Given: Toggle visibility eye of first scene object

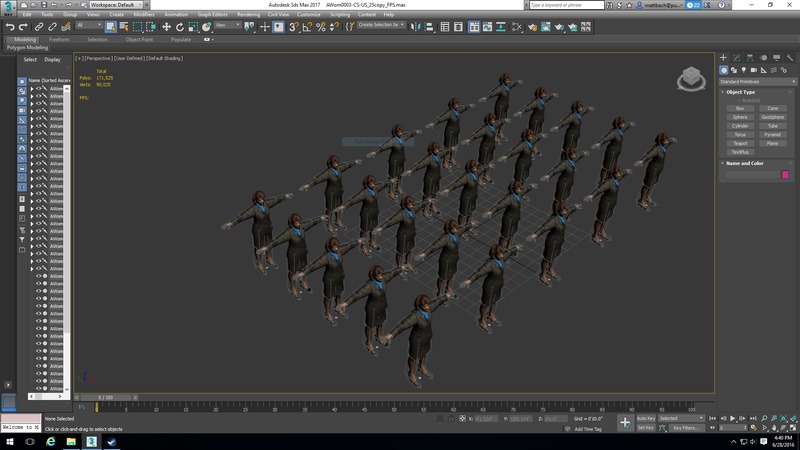Looking at the screenshot, I should click(38, 88).
